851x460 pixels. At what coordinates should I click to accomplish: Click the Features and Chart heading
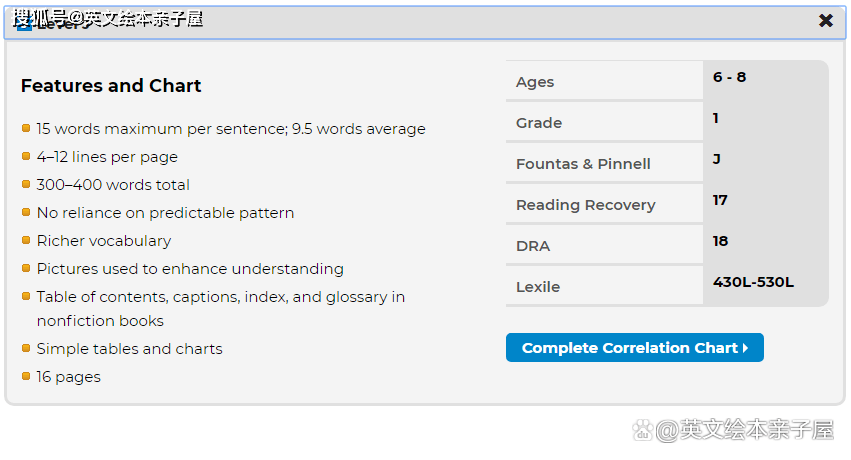(111, 86)
